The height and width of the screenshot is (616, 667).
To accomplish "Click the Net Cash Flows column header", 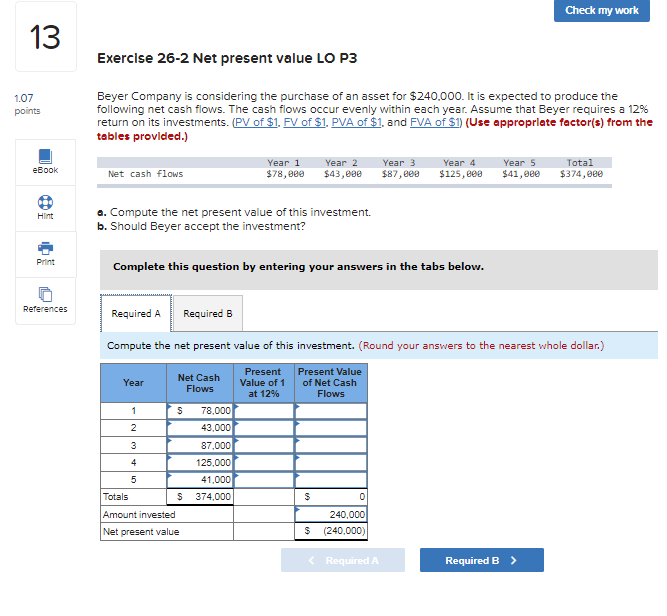I will (x=199, y=383).
